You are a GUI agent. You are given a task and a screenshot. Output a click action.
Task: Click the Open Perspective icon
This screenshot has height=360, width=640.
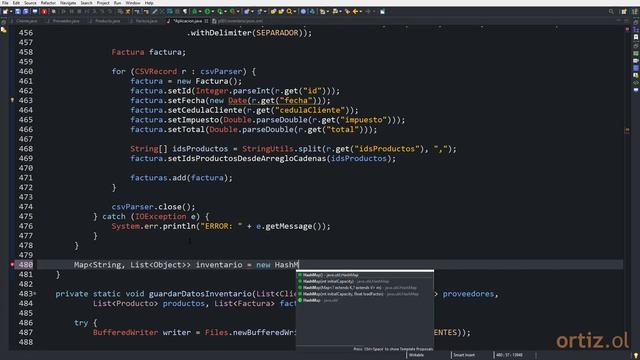(624, 11)
